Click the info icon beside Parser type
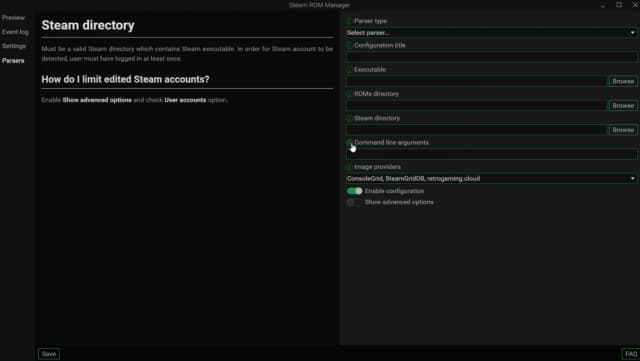 coord(349,21)
